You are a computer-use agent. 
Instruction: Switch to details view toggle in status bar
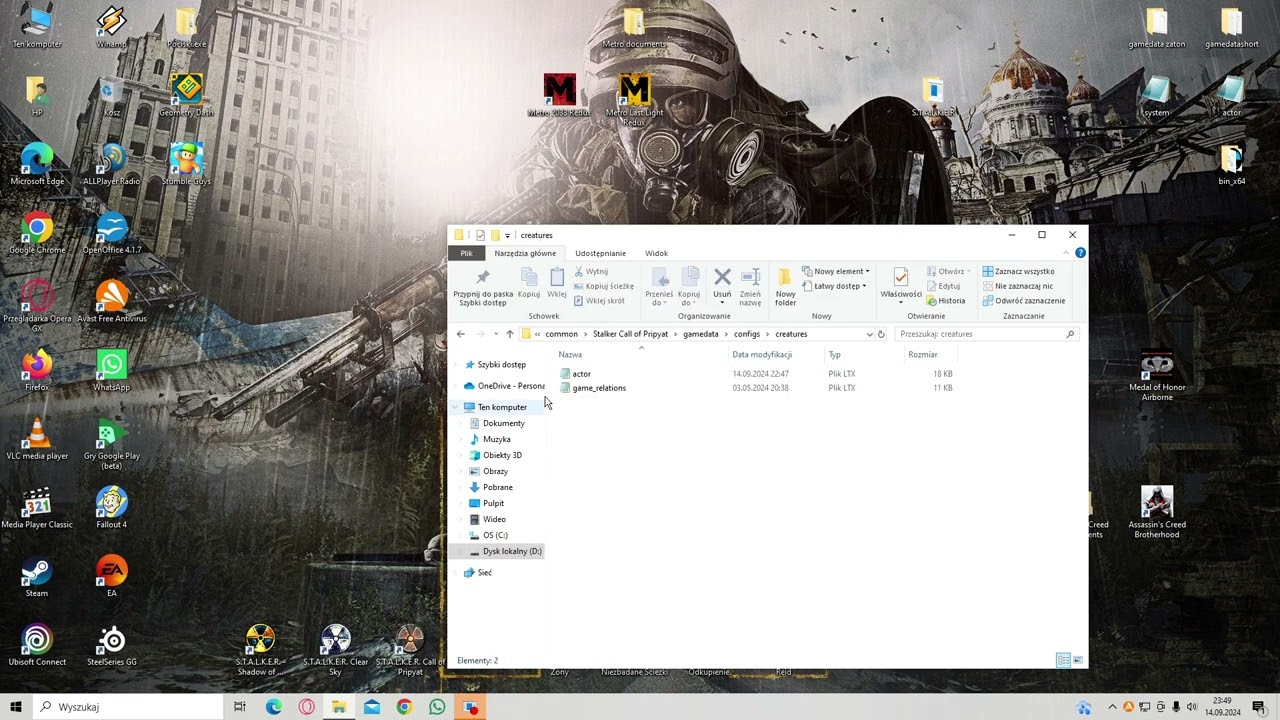click(1063, 661)
